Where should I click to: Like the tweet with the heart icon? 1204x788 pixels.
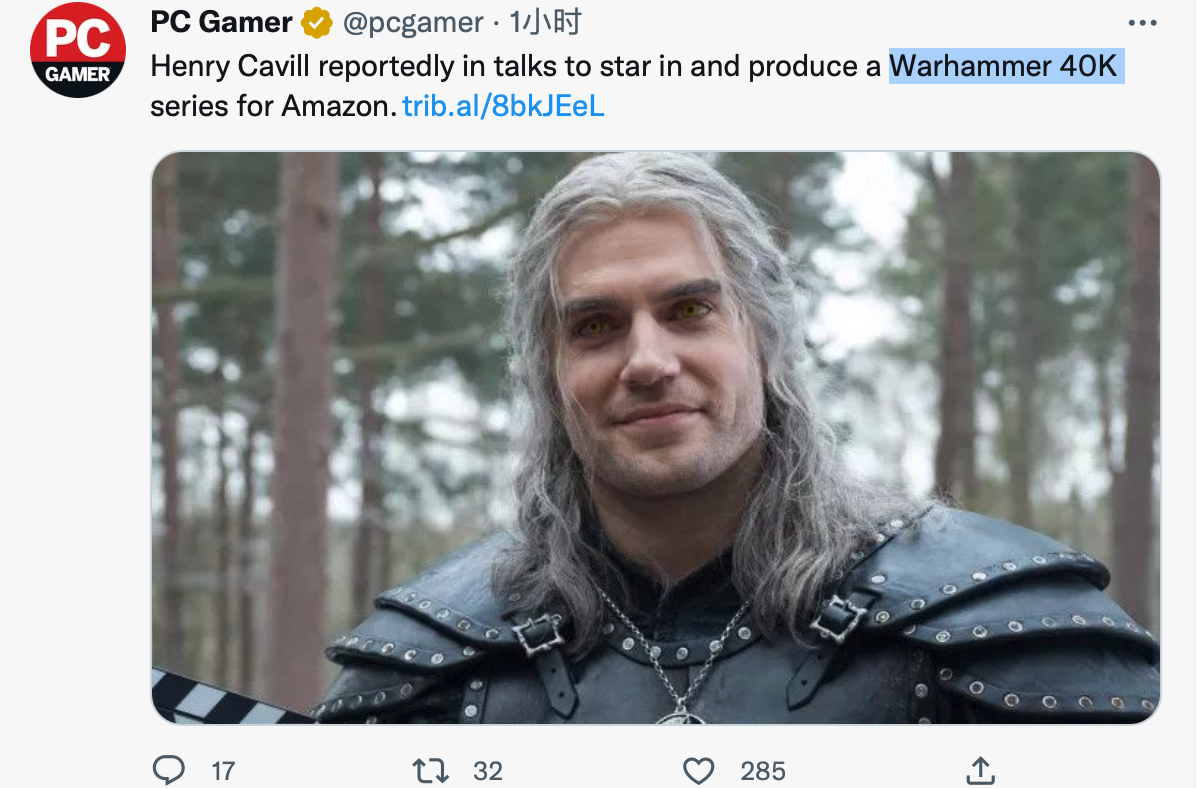click(x=698, y=770)
